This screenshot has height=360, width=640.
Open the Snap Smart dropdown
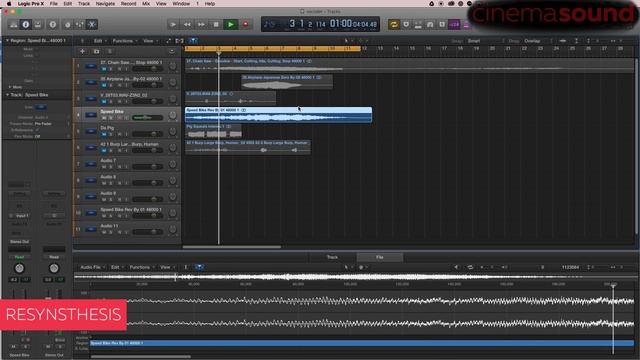[x=486, y=41]
